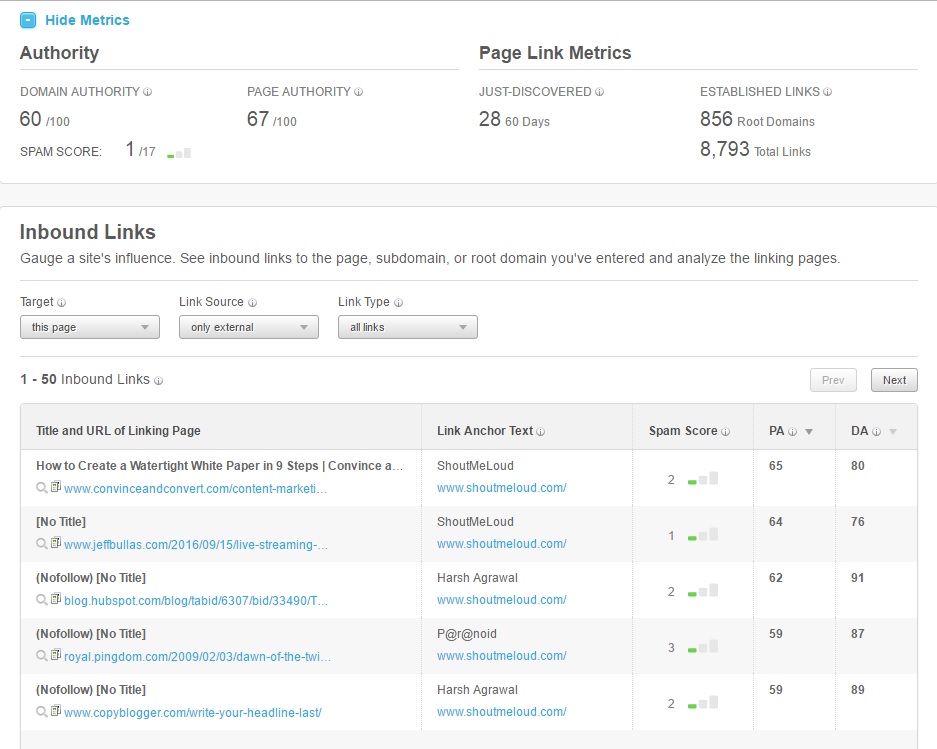Click page icon beside jeffbullas.com link

pyautogui.click(x=56, y=543)
